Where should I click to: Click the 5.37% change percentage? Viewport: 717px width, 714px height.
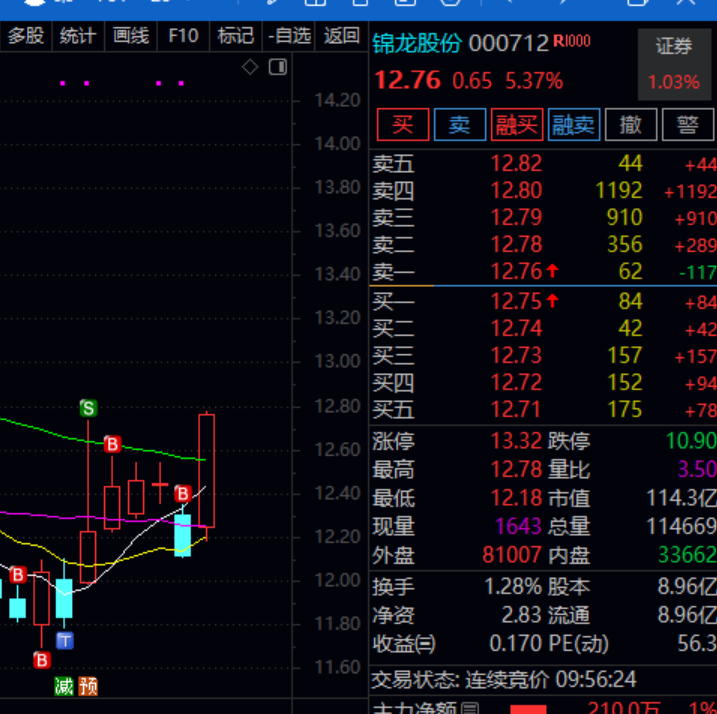(x=534, y=81)
